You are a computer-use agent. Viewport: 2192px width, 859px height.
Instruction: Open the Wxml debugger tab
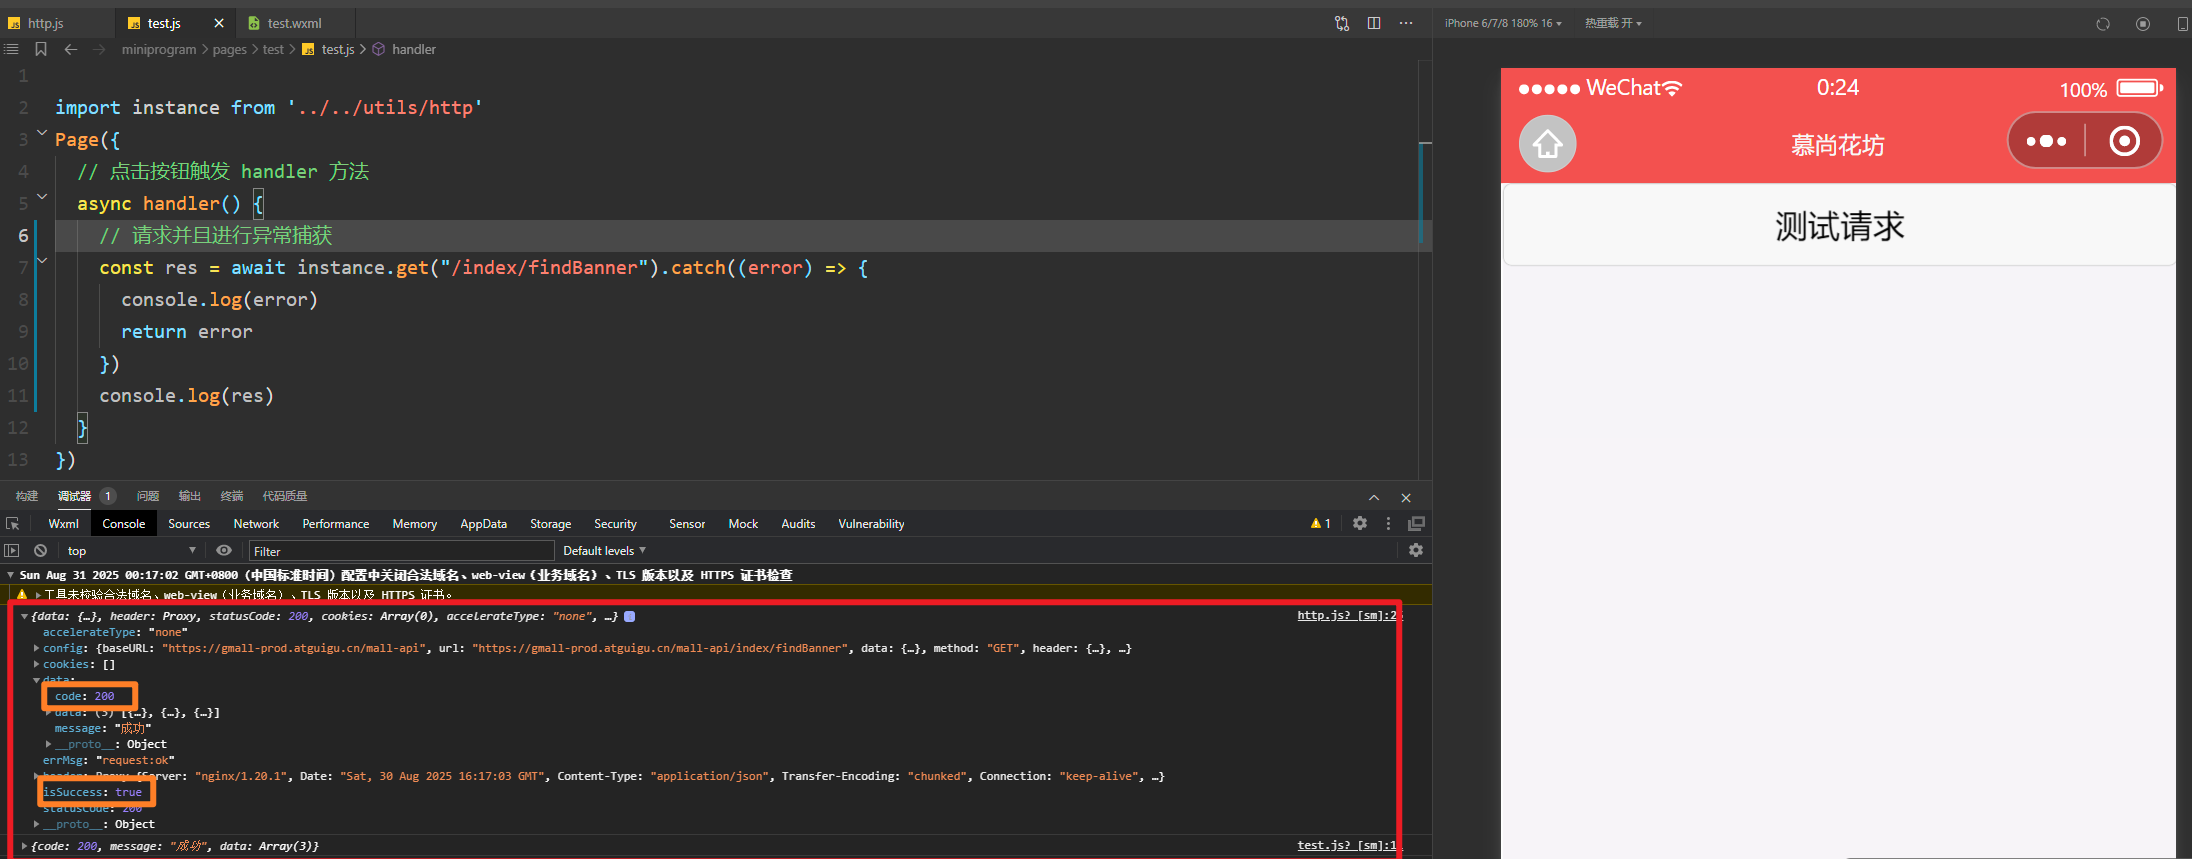point(63,523)
